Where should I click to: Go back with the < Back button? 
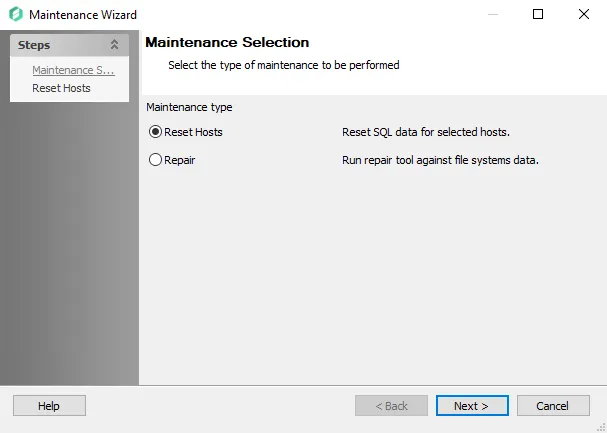391,406
